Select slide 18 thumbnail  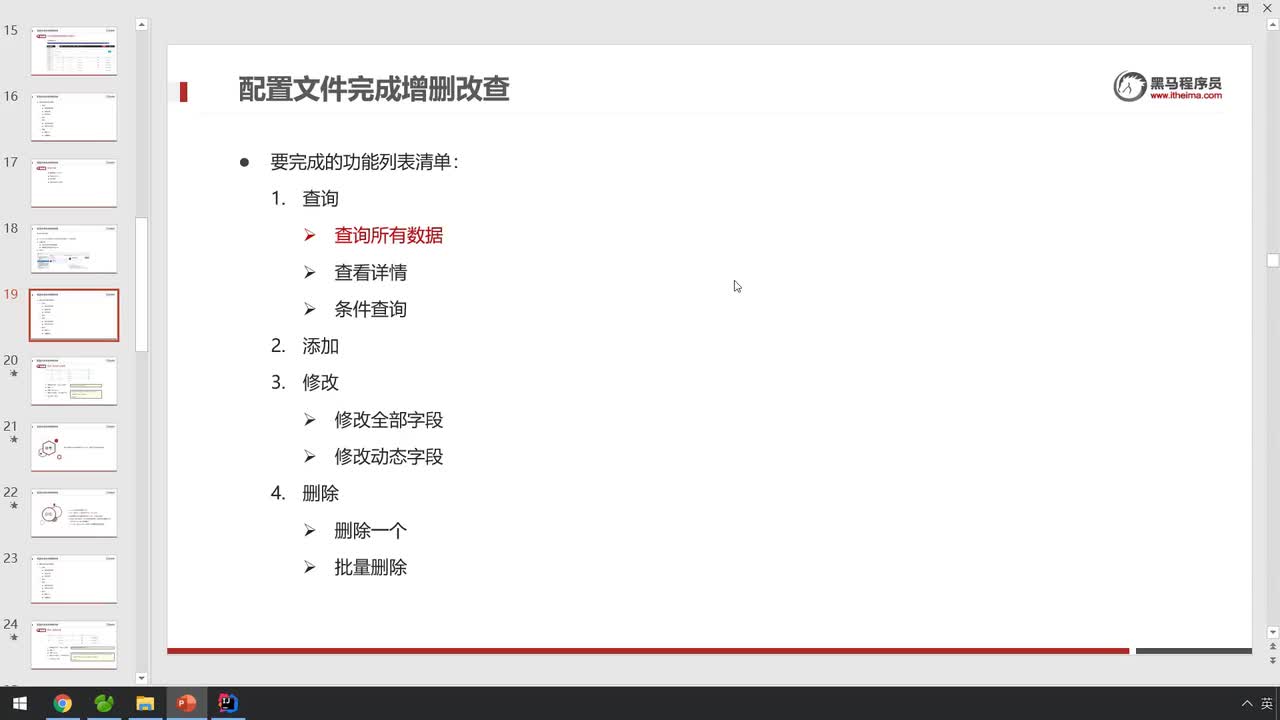[74, 249]
